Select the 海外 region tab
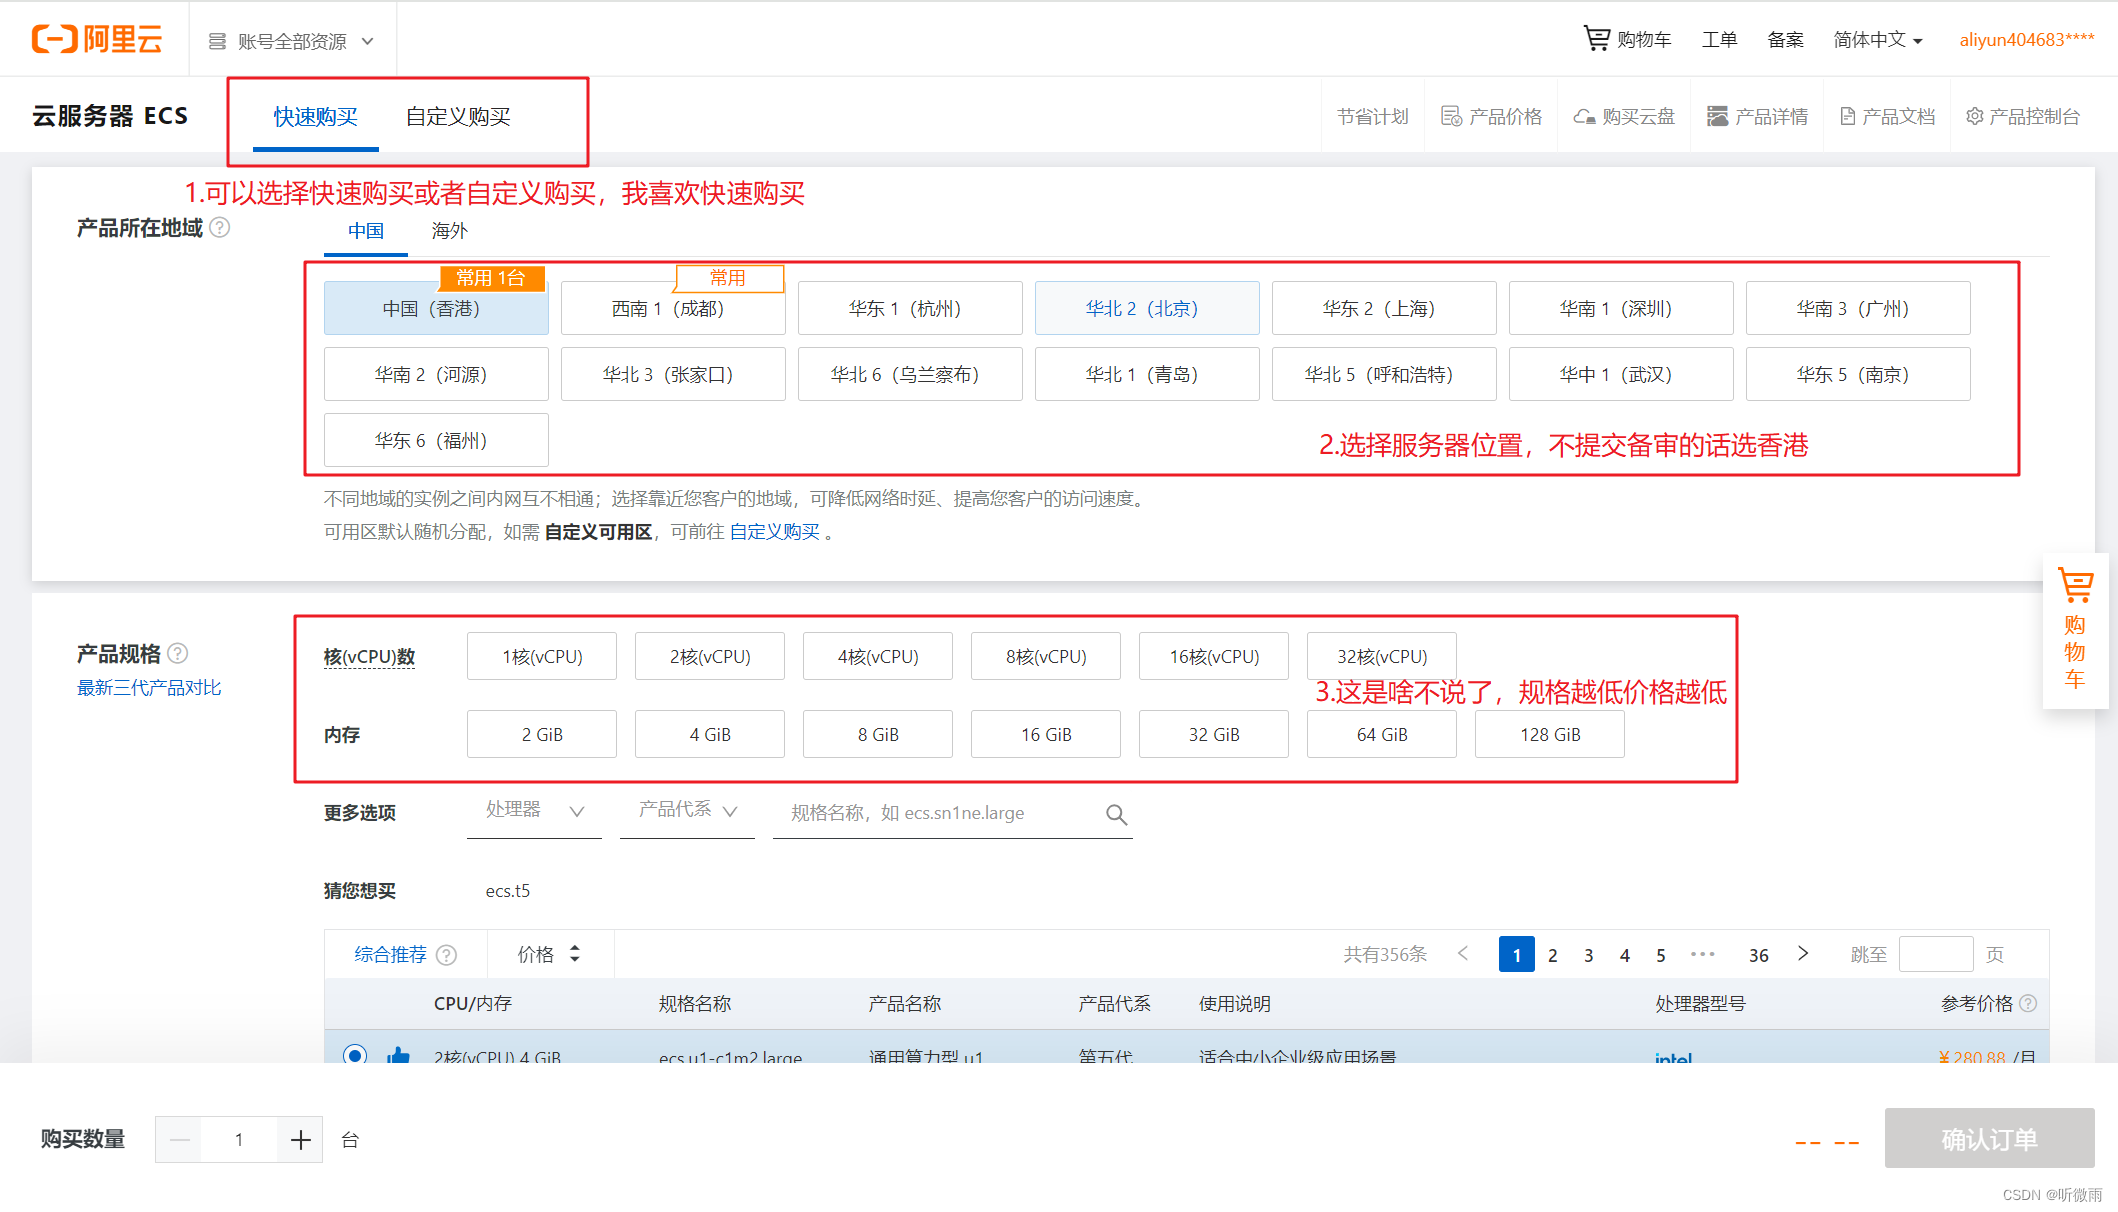The width and height of the screenshot is (2118, 1212). point(450,231)
